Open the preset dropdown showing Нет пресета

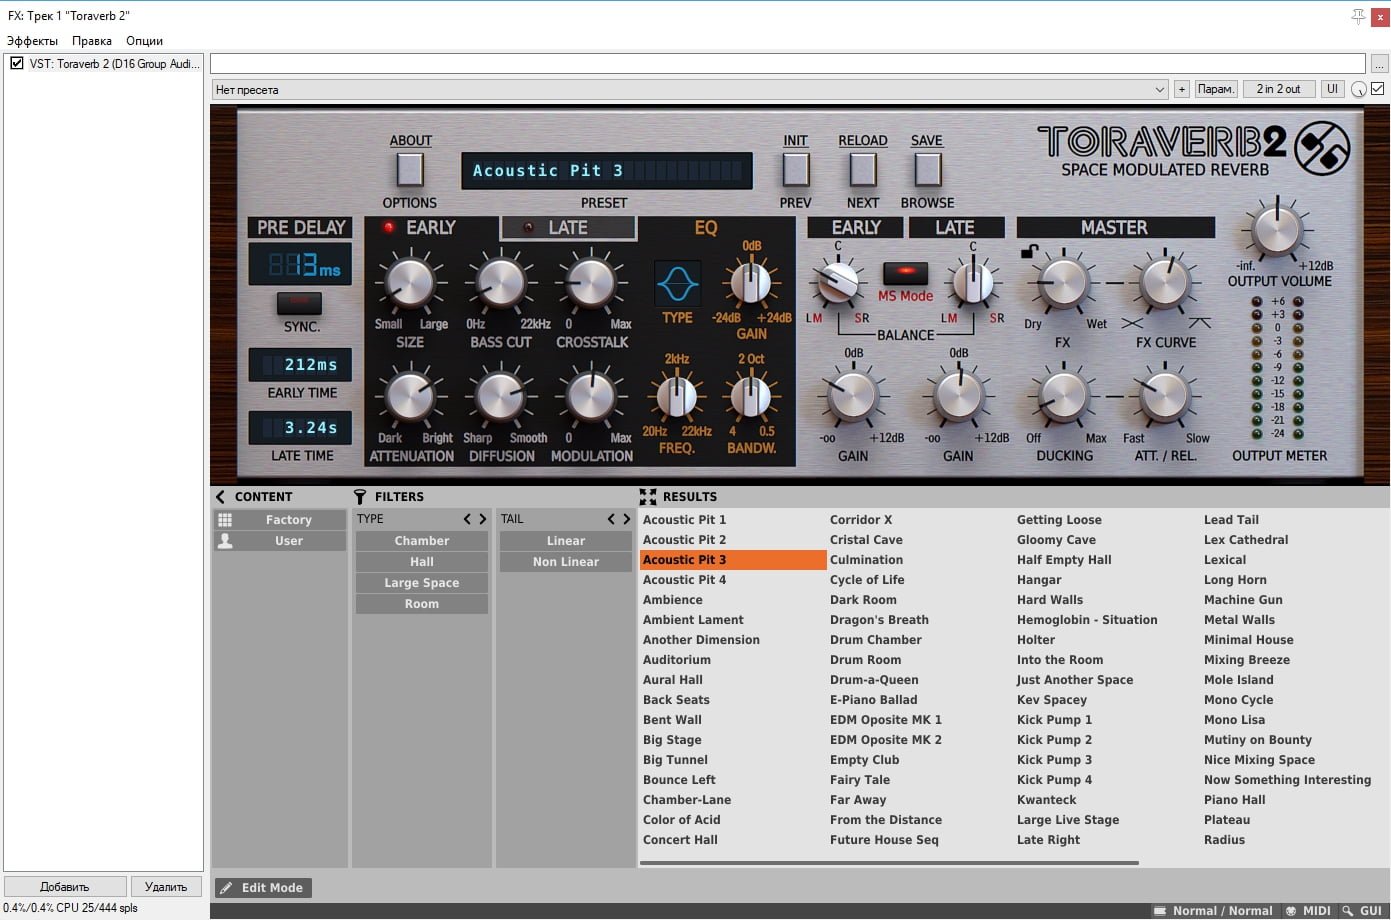[x=690, y=89]
